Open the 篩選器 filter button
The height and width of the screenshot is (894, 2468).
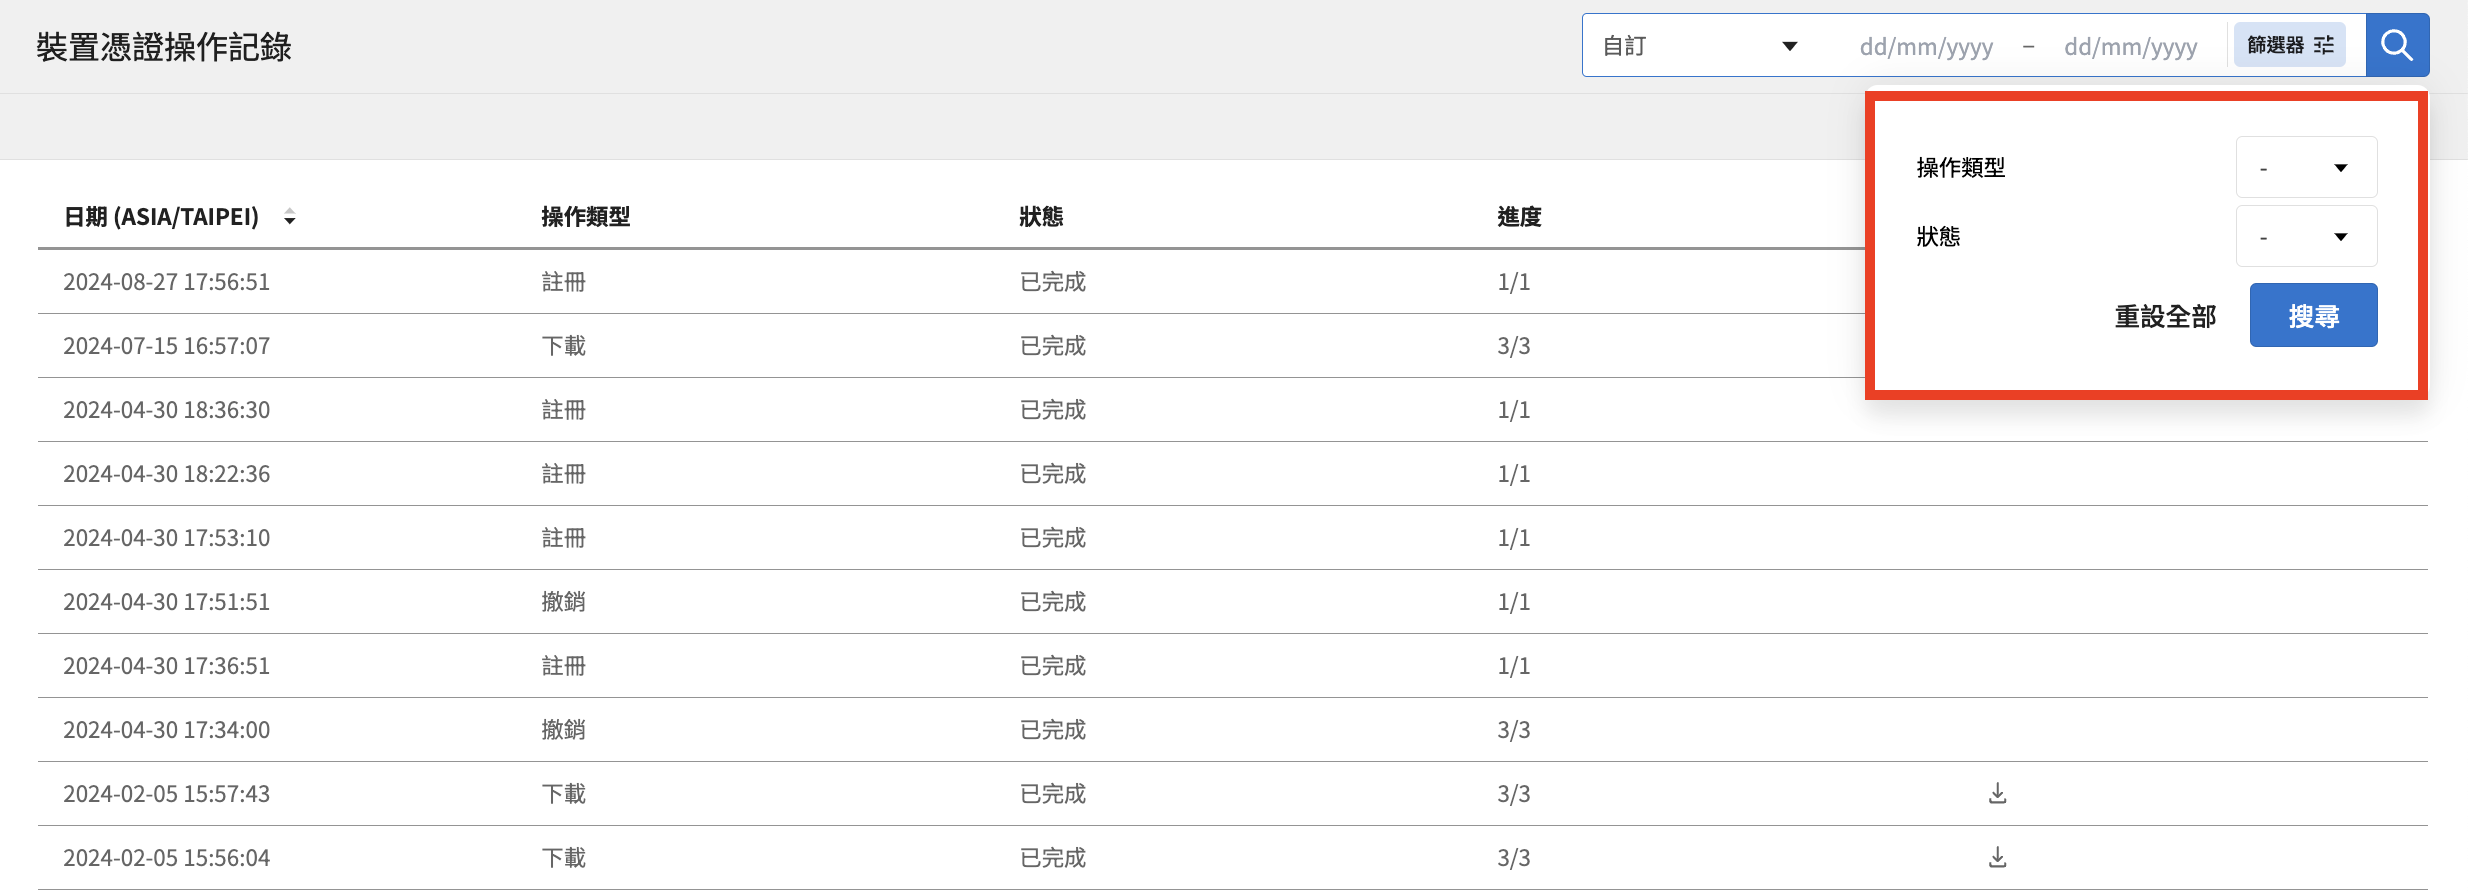(x=2290, y=45)
